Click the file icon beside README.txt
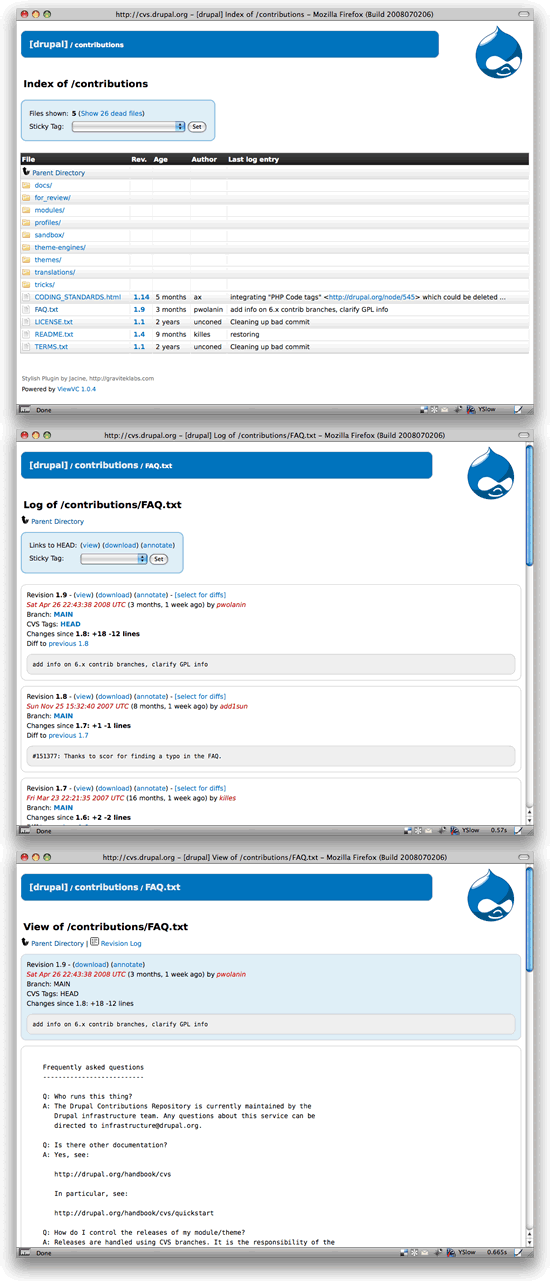The width and height of the screenshot is (550, 1281). (27, 334)
